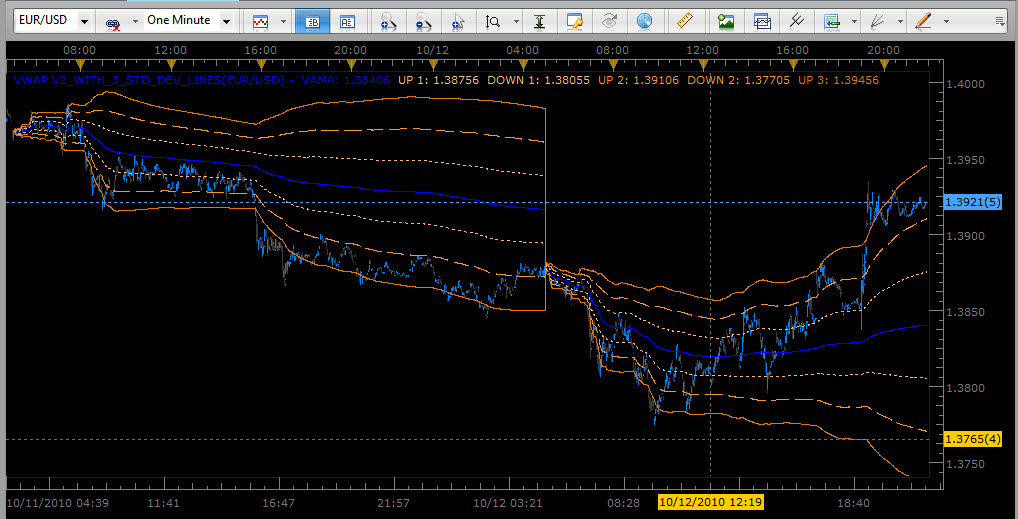This screenshot has width=1018, height=519.
Task: Click the 08:28 time axis label
Action: click(x=623, y=503)
